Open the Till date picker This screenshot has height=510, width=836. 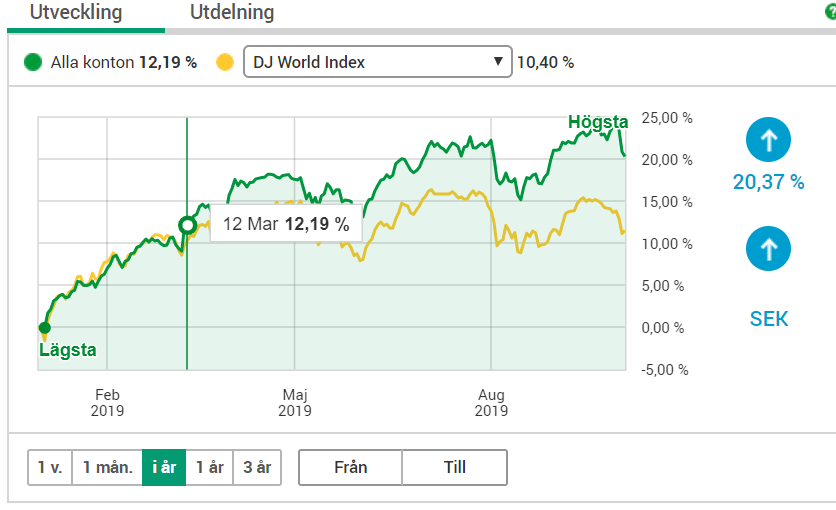[x=455, y=467]
